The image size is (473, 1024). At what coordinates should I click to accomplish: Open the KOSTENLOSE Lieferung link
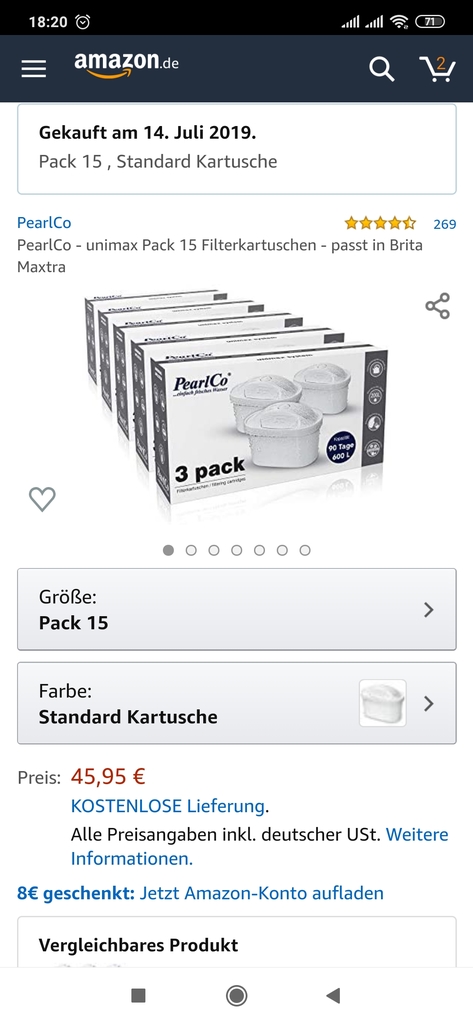(168, 806)
